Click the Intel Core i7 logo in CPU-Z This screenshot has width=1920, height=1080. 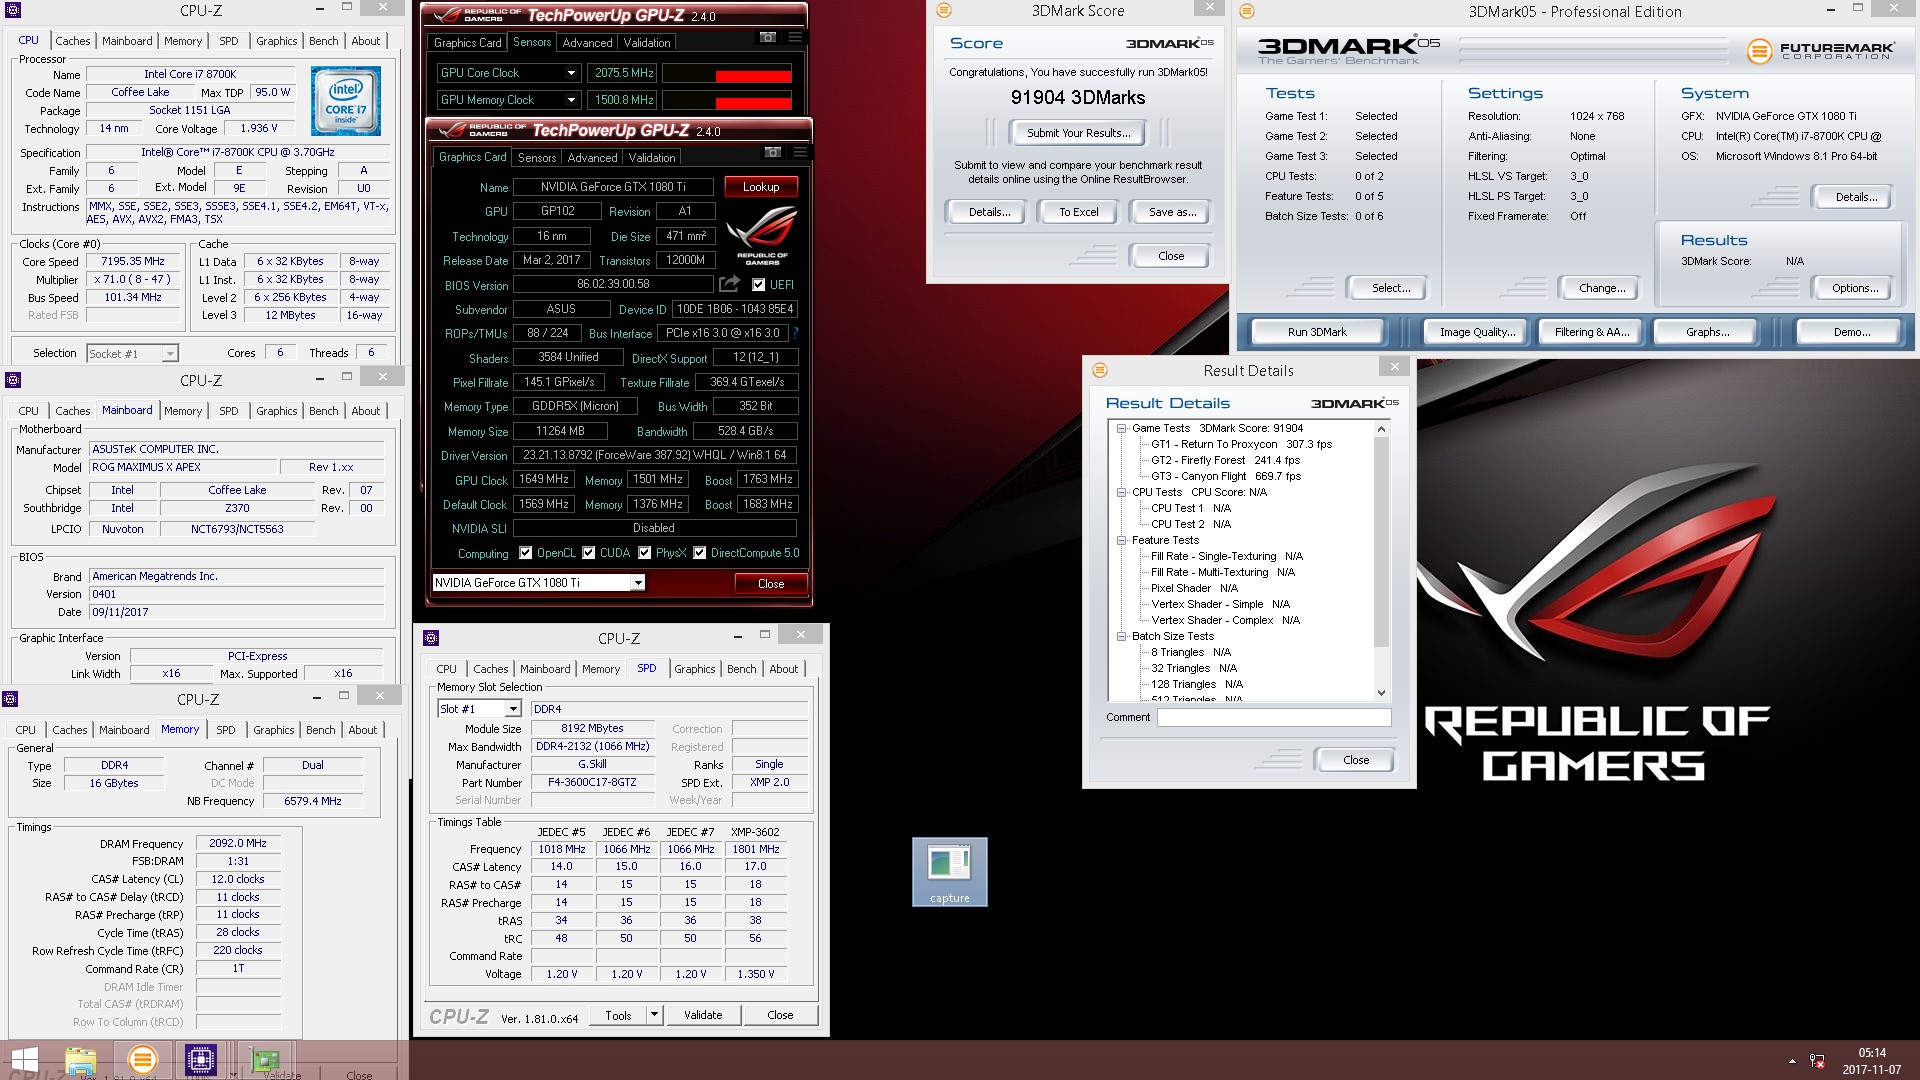click(345, 101)
